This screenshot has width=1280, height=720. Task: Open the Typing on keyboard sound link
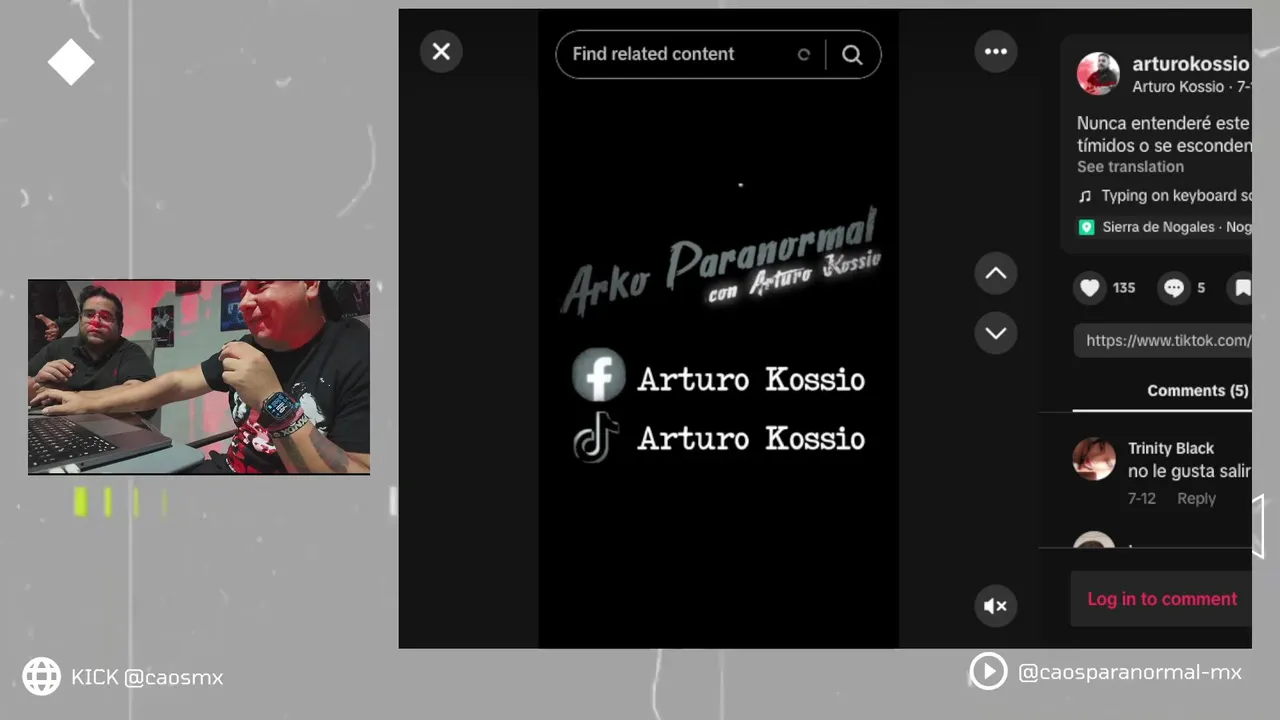click(1175, 196)
